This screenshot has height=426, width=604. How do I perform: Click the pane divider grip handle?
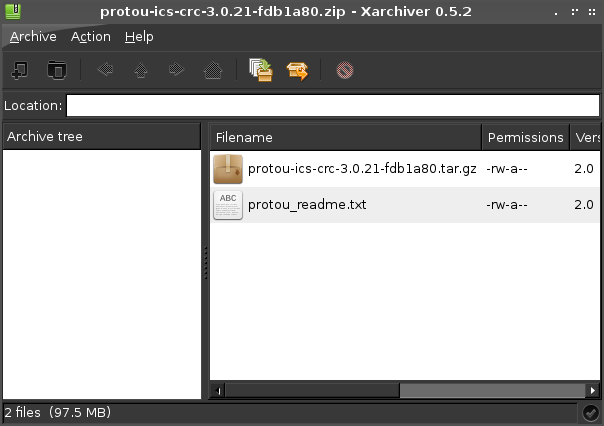(x=206, y=263)
